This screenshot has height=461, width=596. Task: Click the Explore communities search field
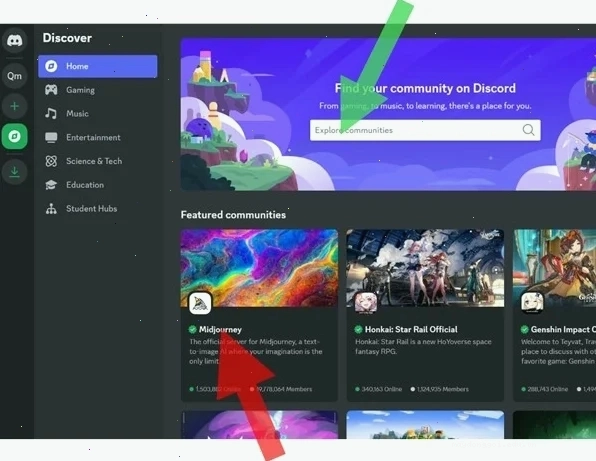click(x=425, y=130)
